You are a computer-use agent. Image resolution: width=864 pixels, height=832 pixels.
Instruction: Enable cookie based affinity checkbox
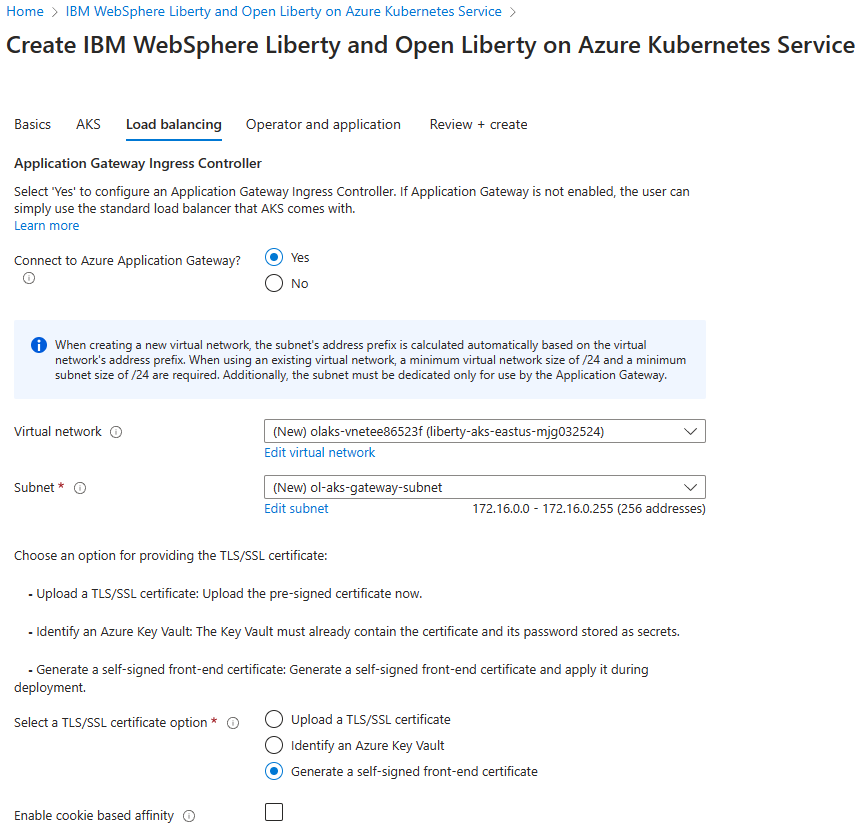274,812
